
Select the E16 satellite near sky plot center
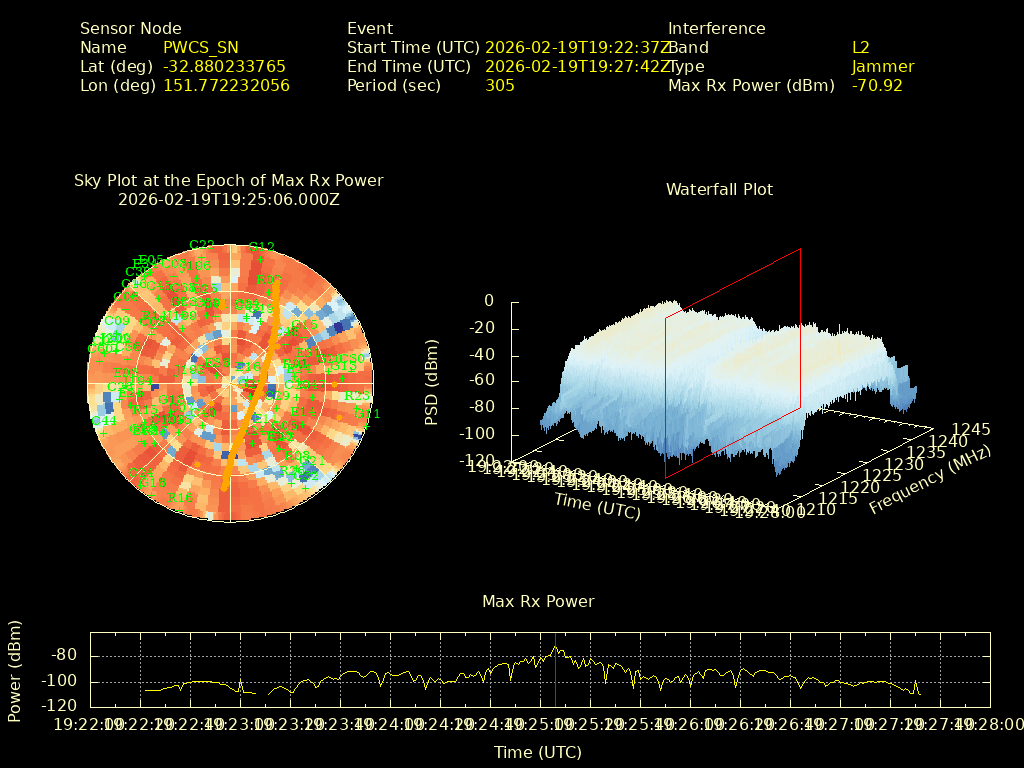(248, 367)
